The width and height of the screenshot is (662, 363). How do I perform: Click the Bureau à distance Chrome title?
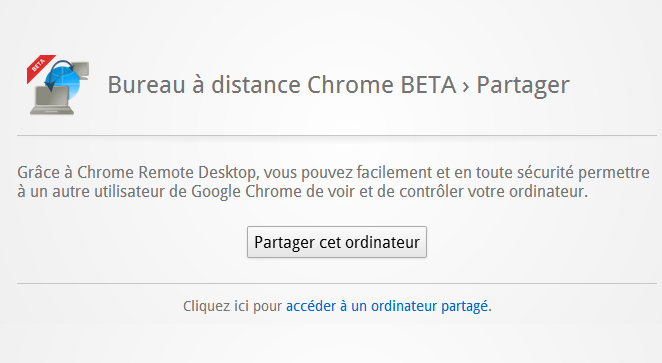282,85
